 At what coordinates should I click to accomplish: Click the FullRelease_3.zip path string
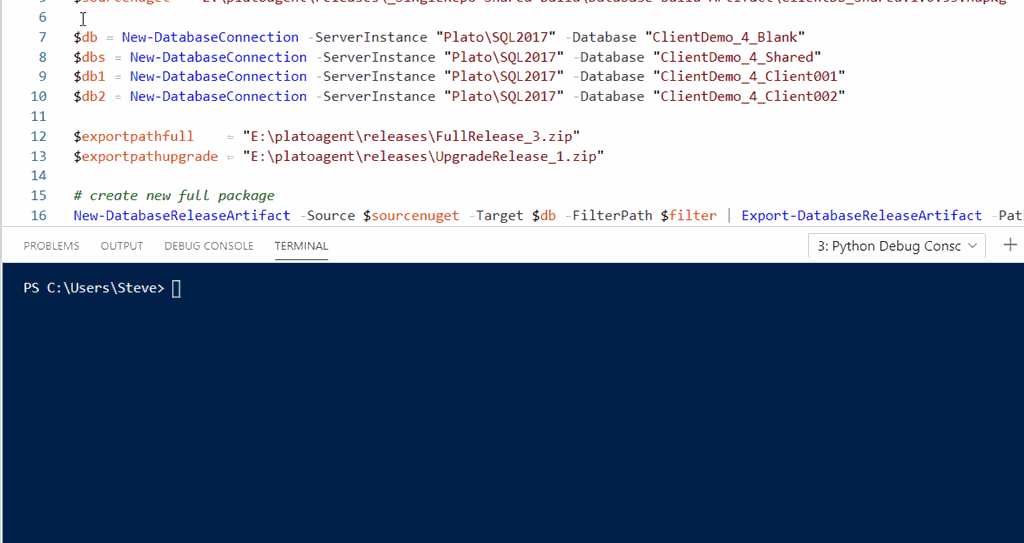411,136
